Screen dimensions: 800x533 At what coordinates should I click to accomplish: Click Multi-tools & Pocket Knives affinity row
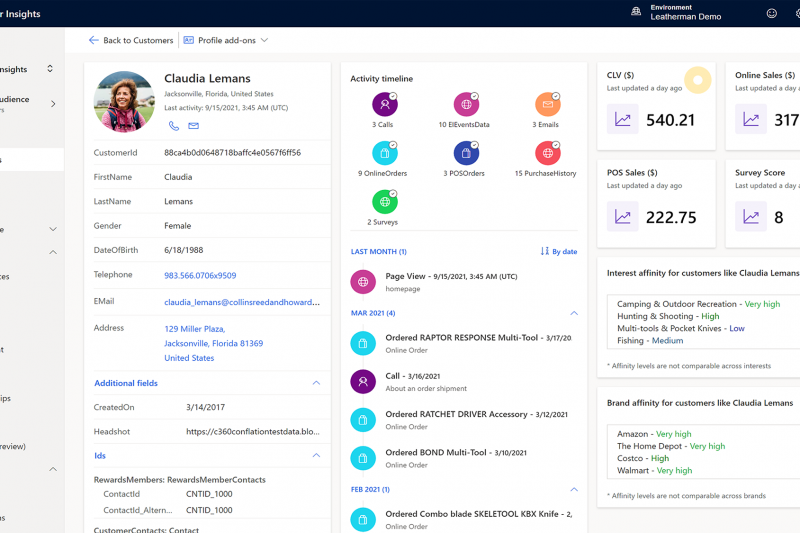pos(681,328)
